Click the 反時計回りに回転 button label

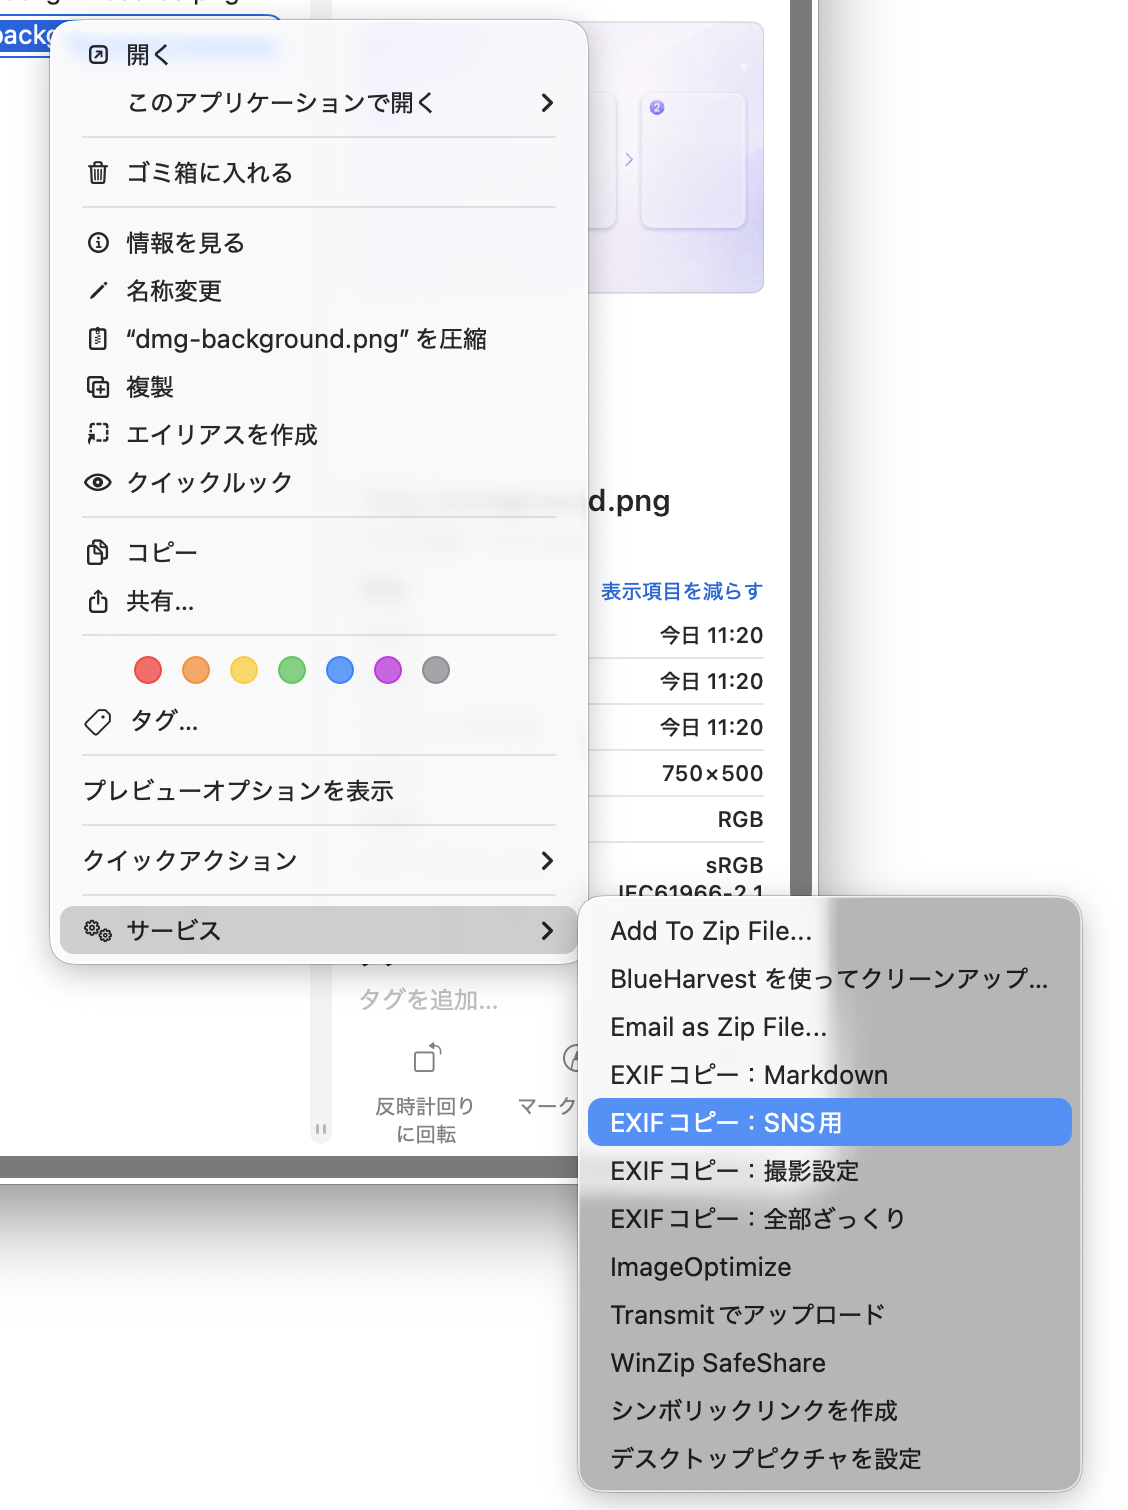[425, 1120]
